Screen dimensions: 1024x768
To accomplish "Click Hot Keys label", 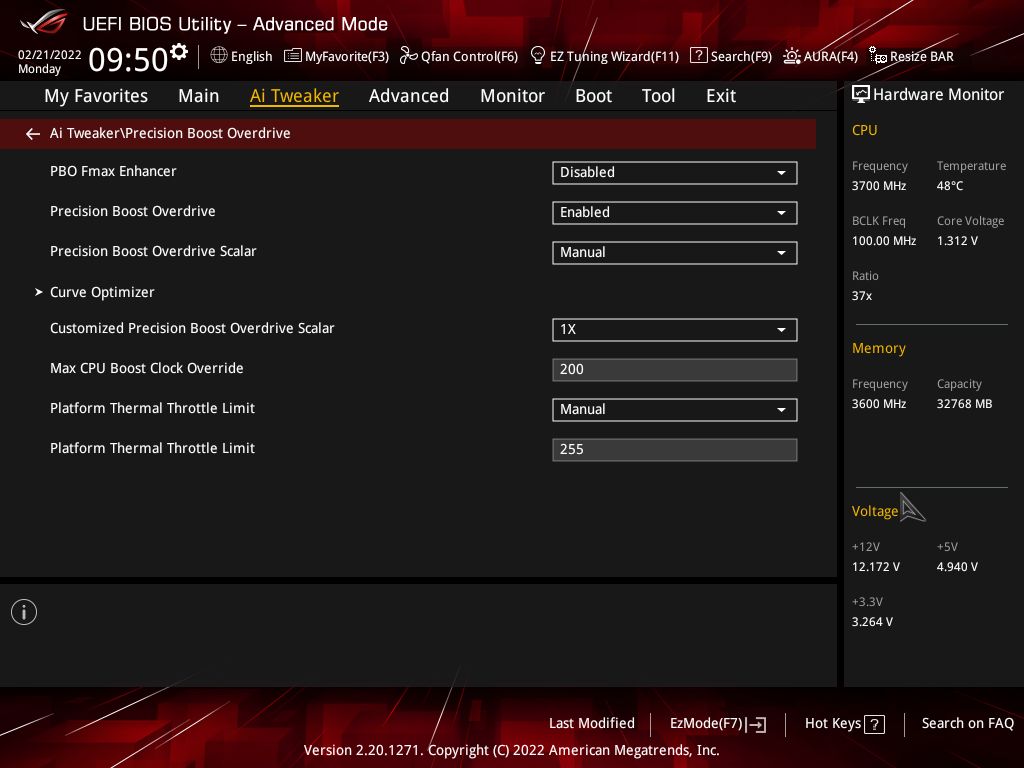I will 833,724.
